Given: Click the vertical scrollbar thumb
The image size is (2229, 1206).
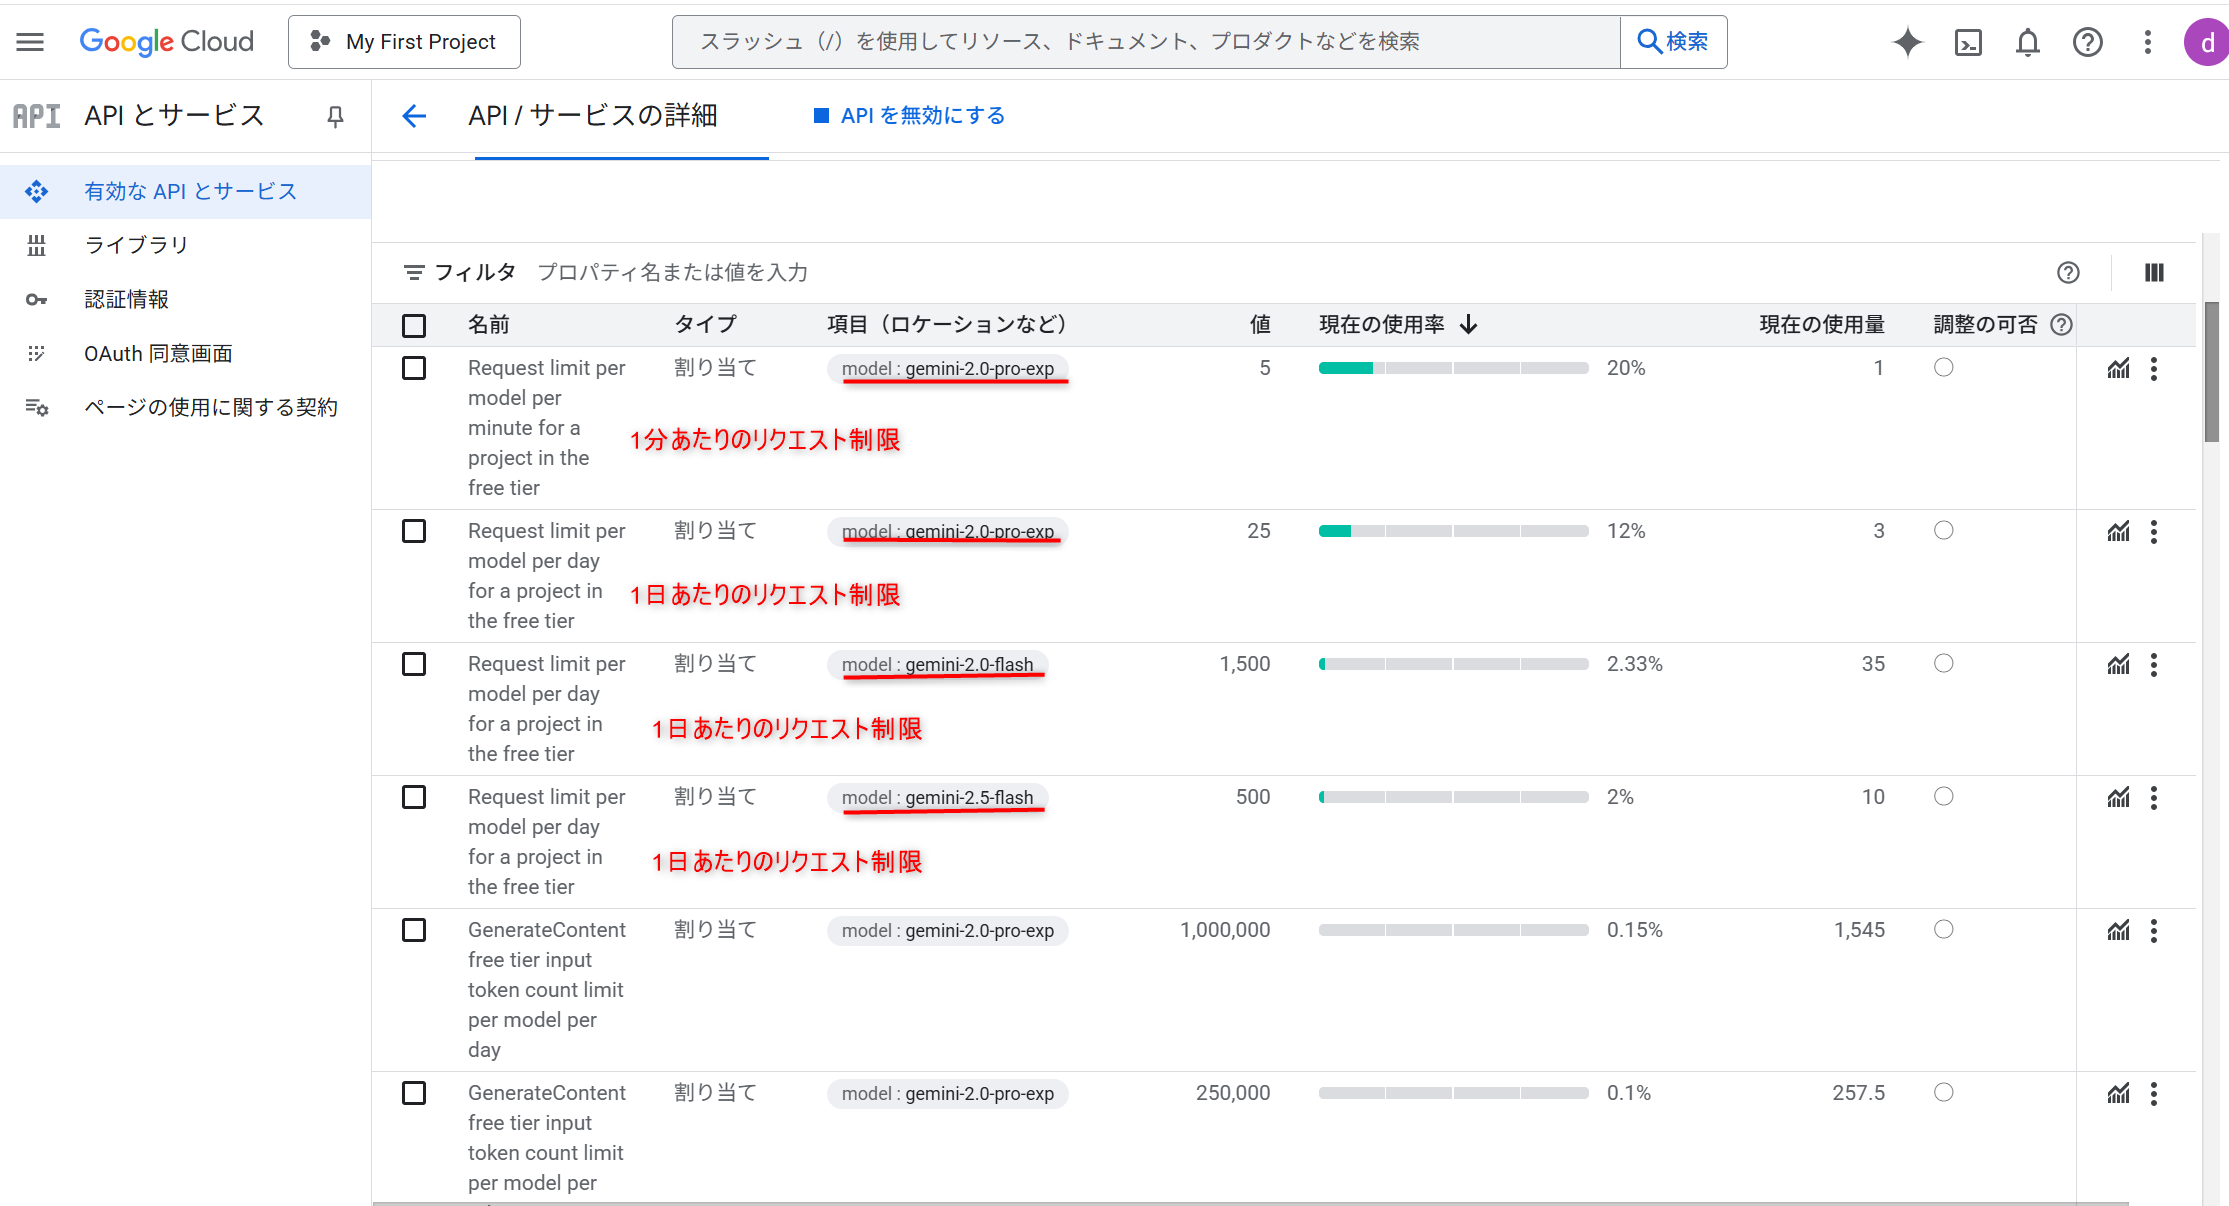Looking at the screenshot, I should (x=2212, y=371).
